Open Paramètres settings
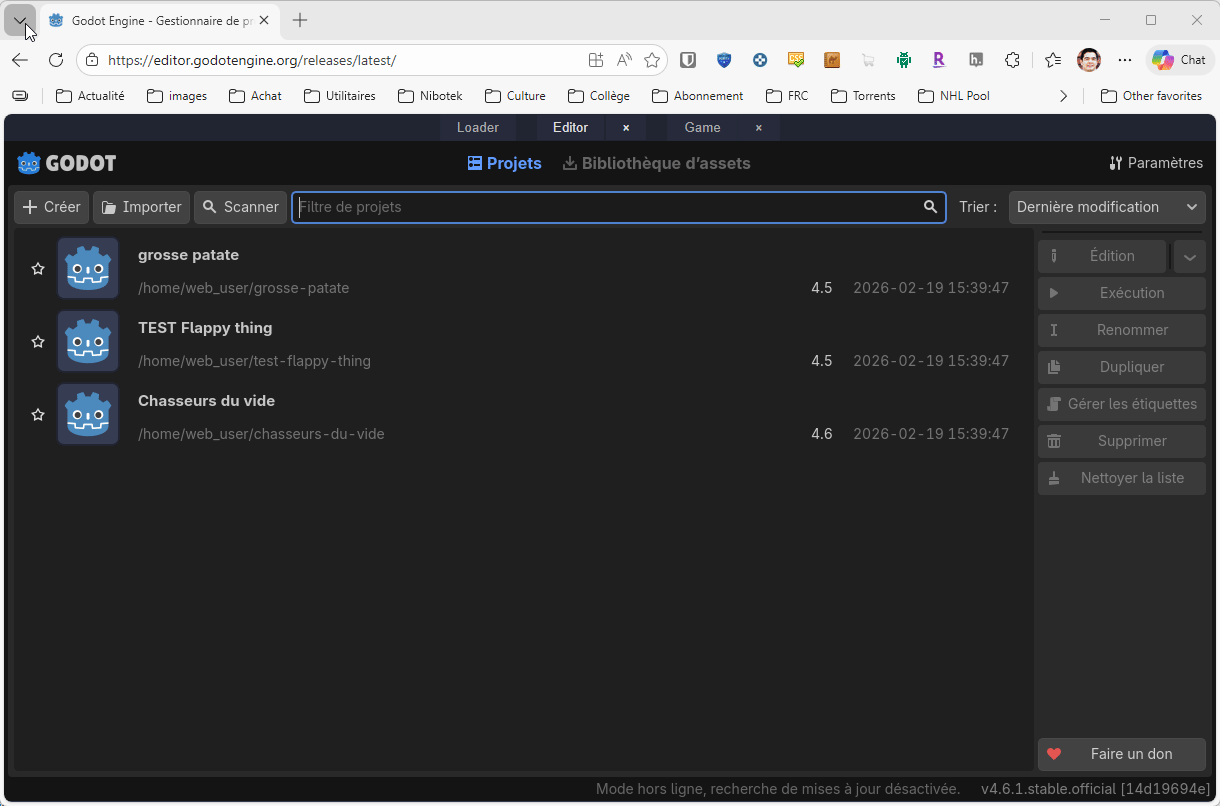This screenshot has width=1220, height=806. tap(1156, 163)
